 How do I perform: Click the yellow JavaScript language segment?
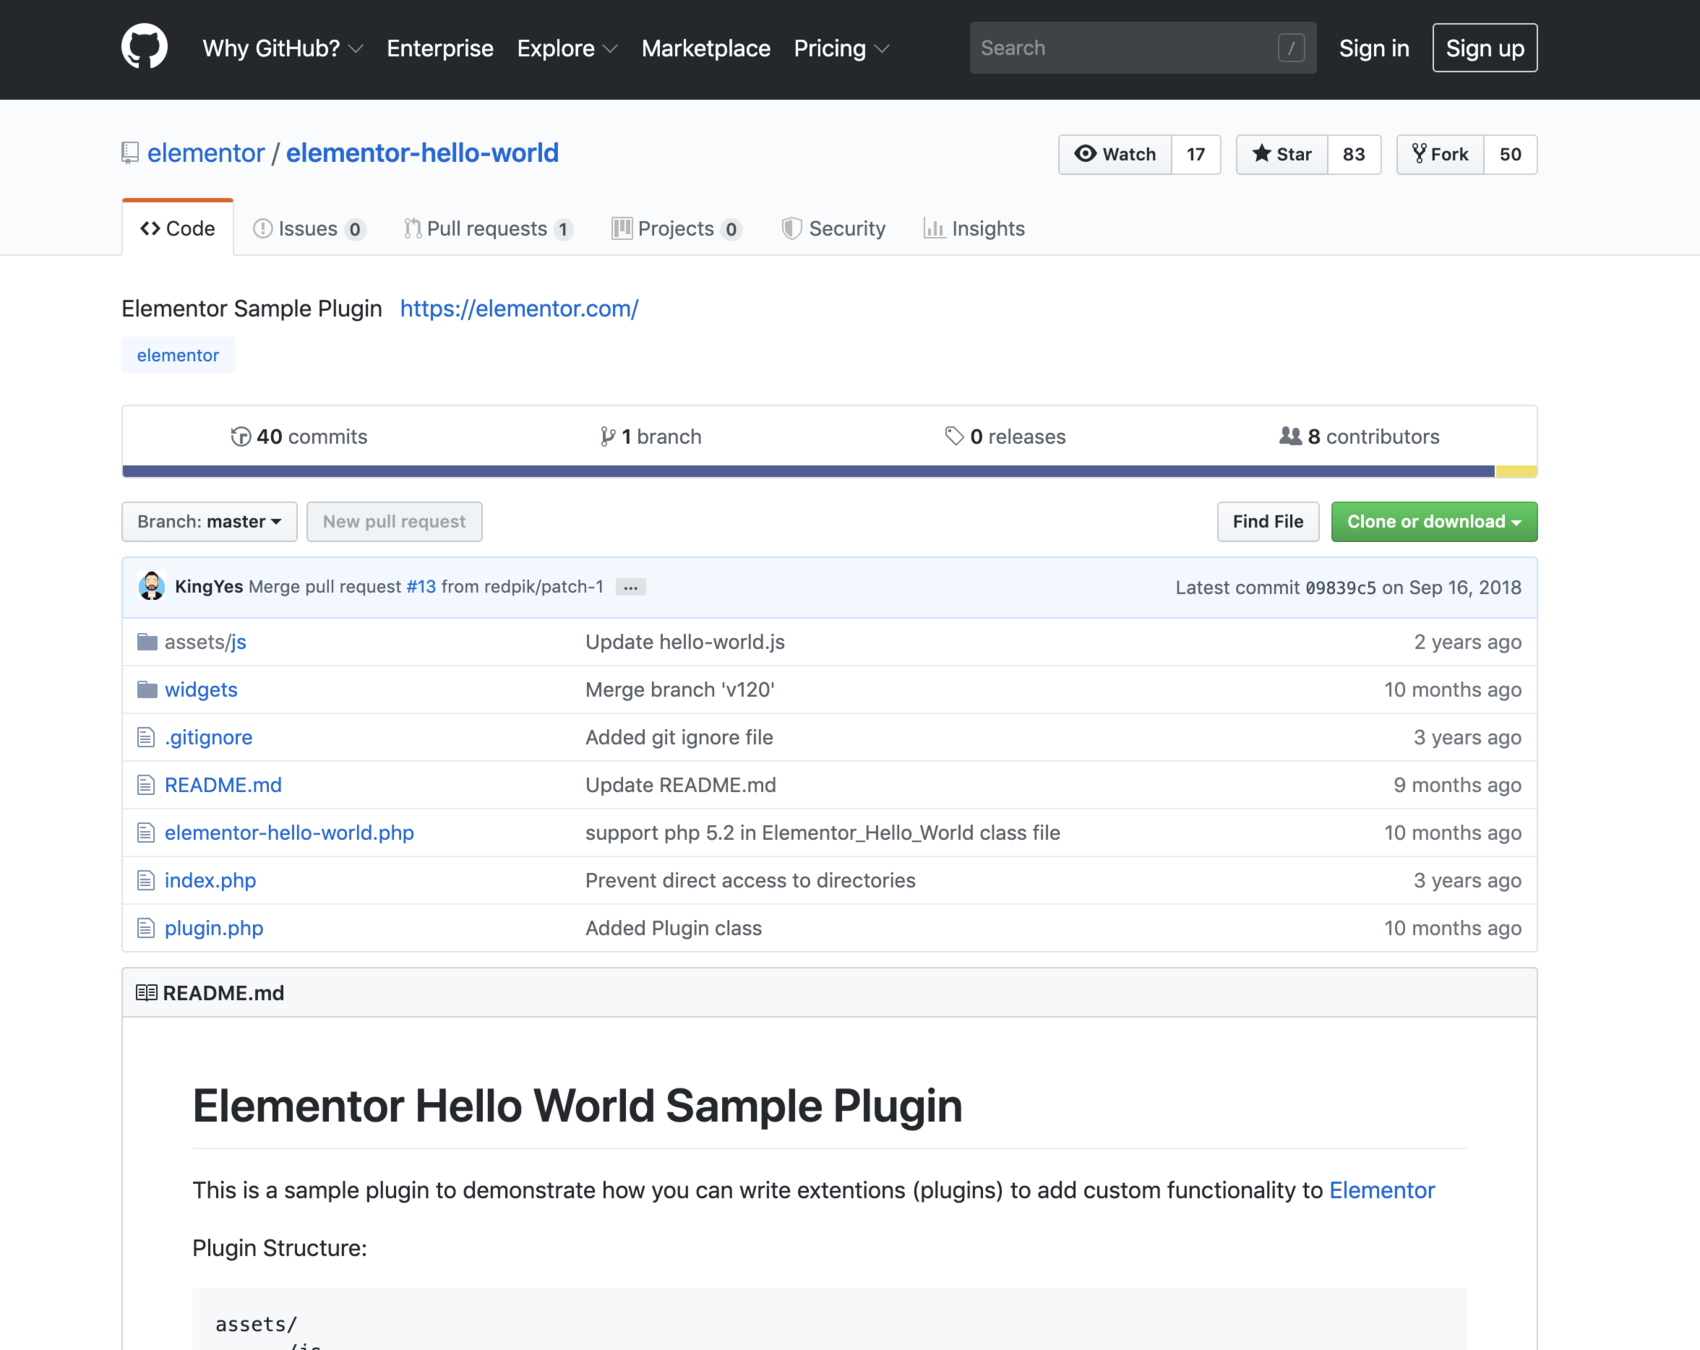coord(1516,471)
